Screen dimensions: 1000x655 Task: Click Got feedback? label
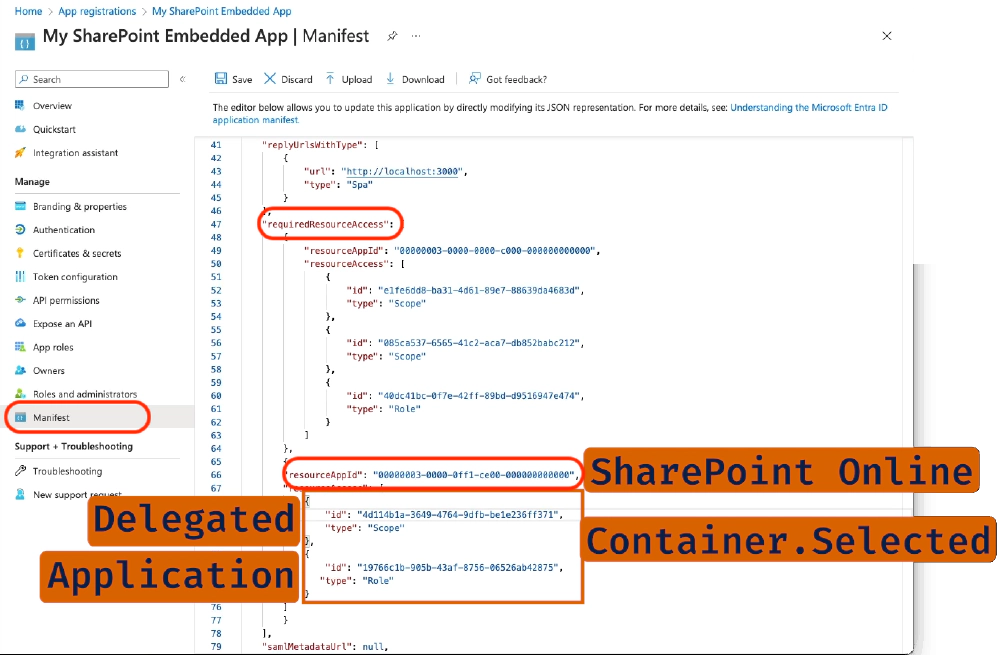coord(517,79)
